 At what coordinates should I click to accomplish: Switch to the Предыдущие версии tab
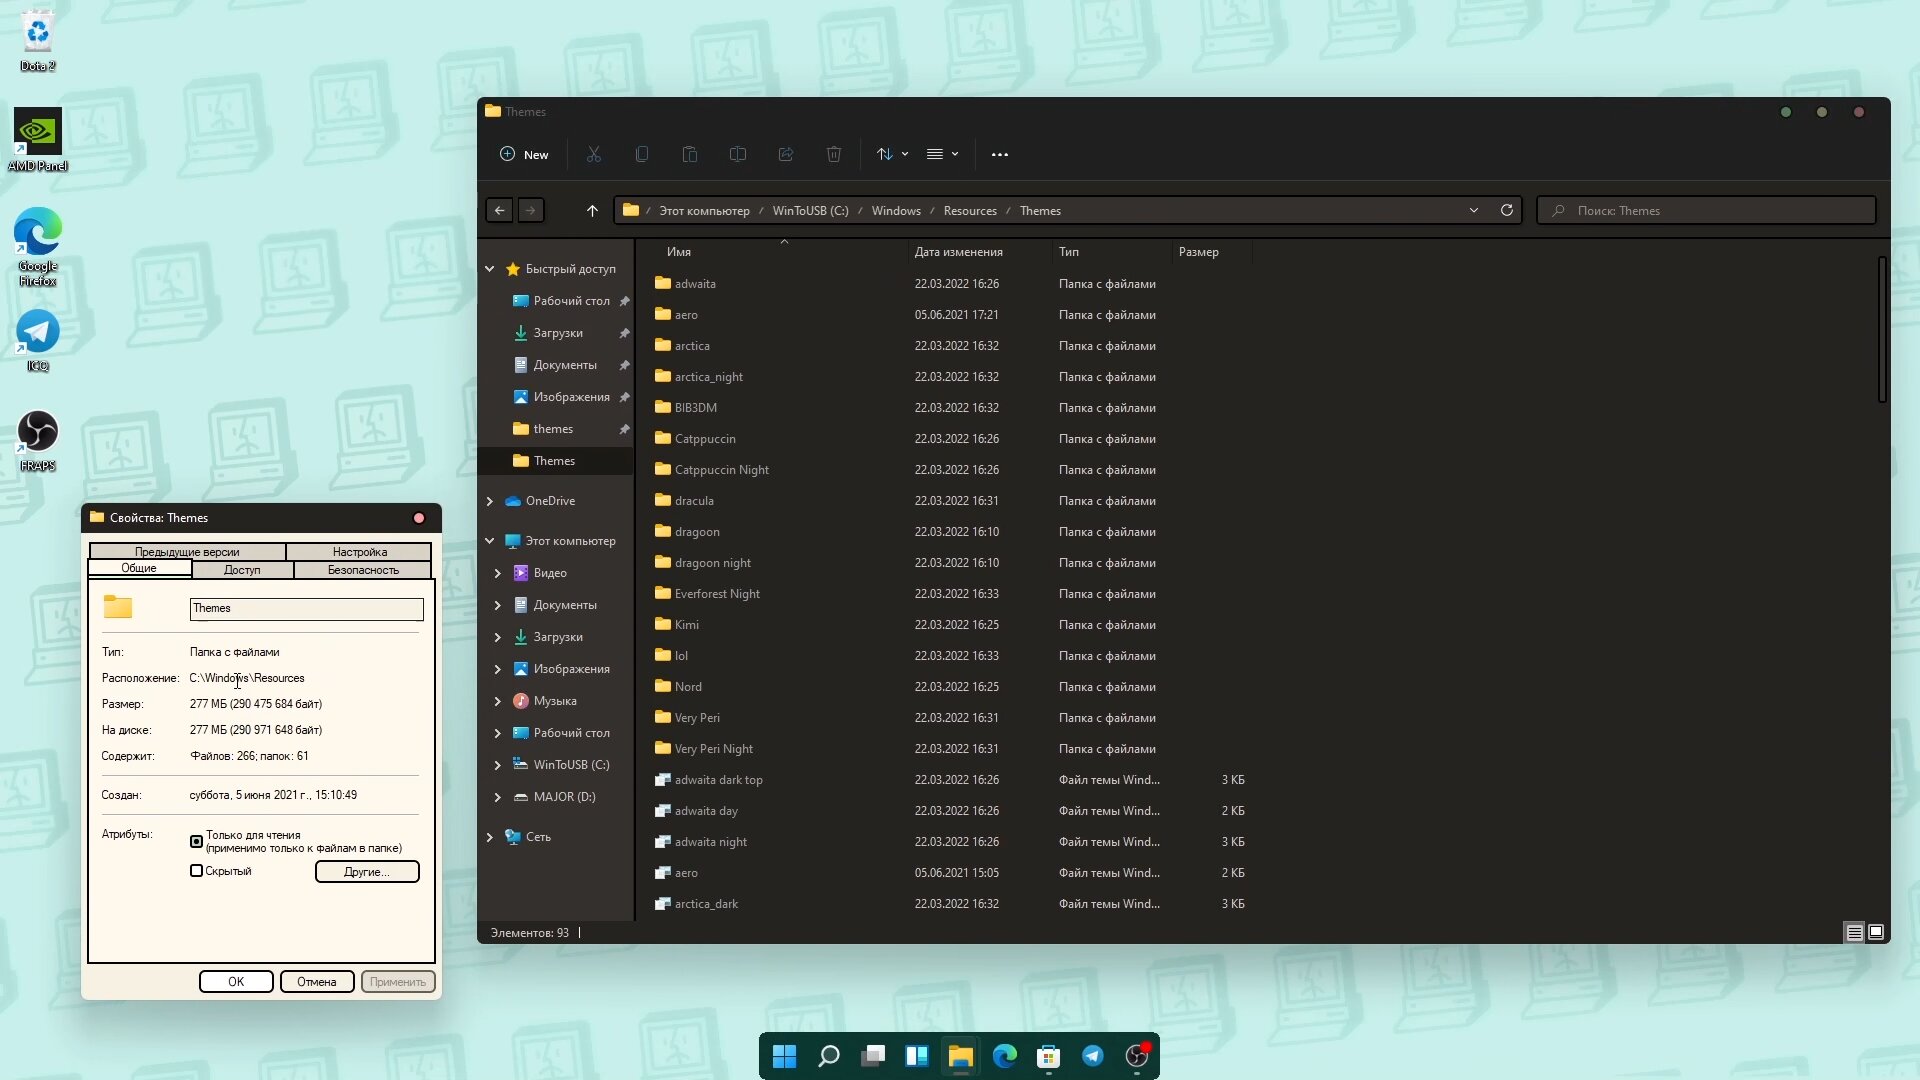click(187, 552)
